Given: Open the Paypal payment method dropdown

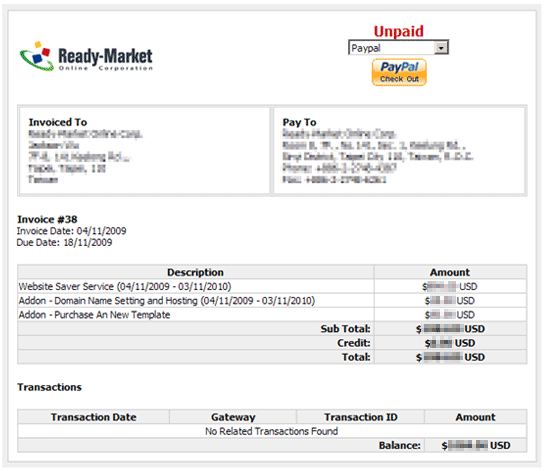Looking at the screenshot, I should pos(398,48).
